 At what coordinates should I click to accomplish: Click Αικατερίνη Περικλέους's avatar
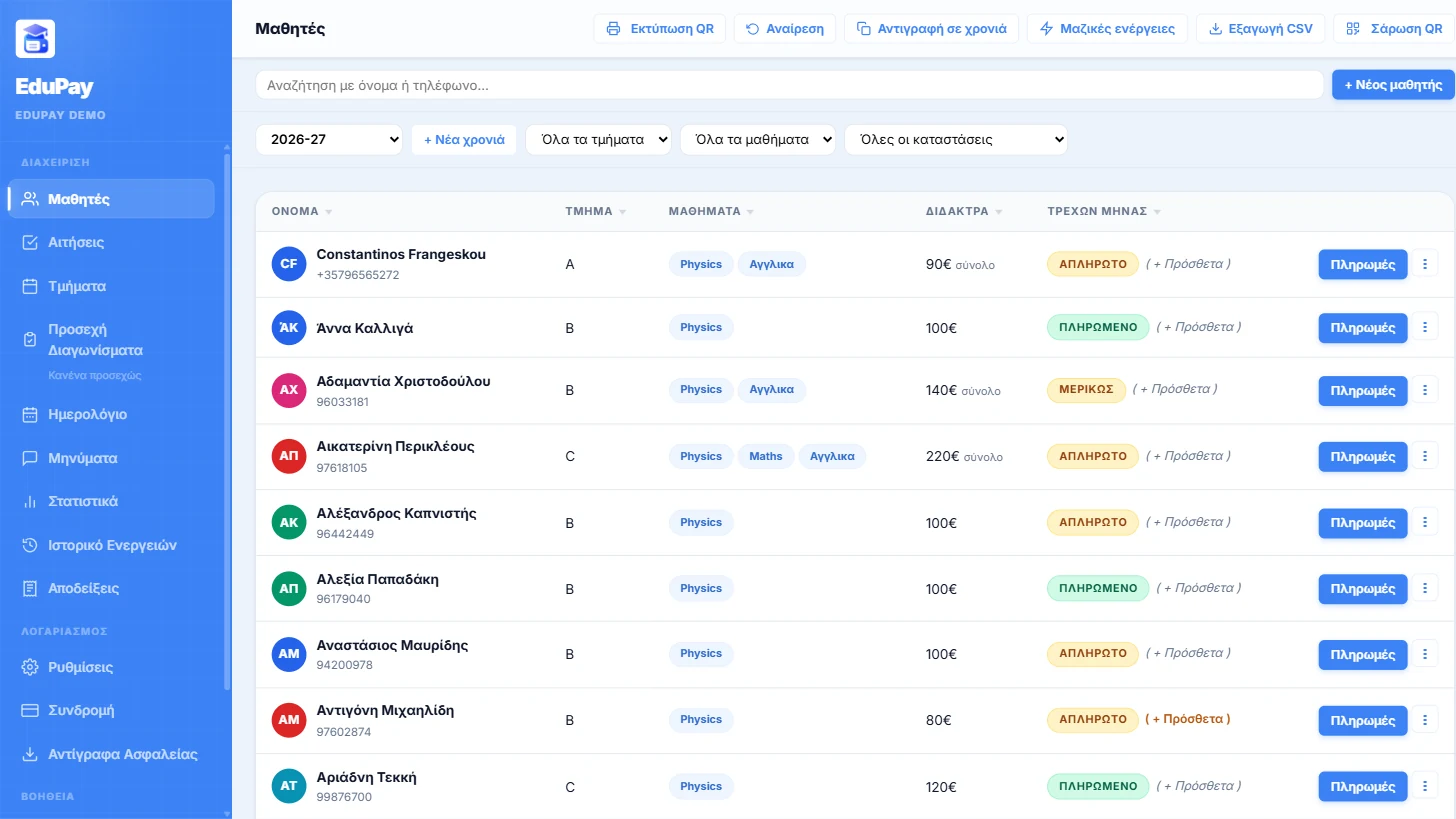coord(289,456)
